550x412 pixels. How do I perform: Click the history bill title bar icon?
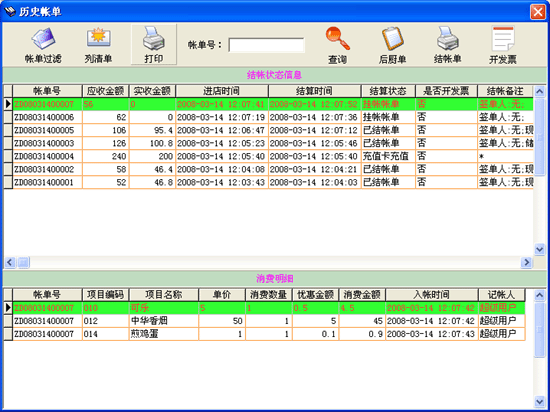click(x=9, y=12)
